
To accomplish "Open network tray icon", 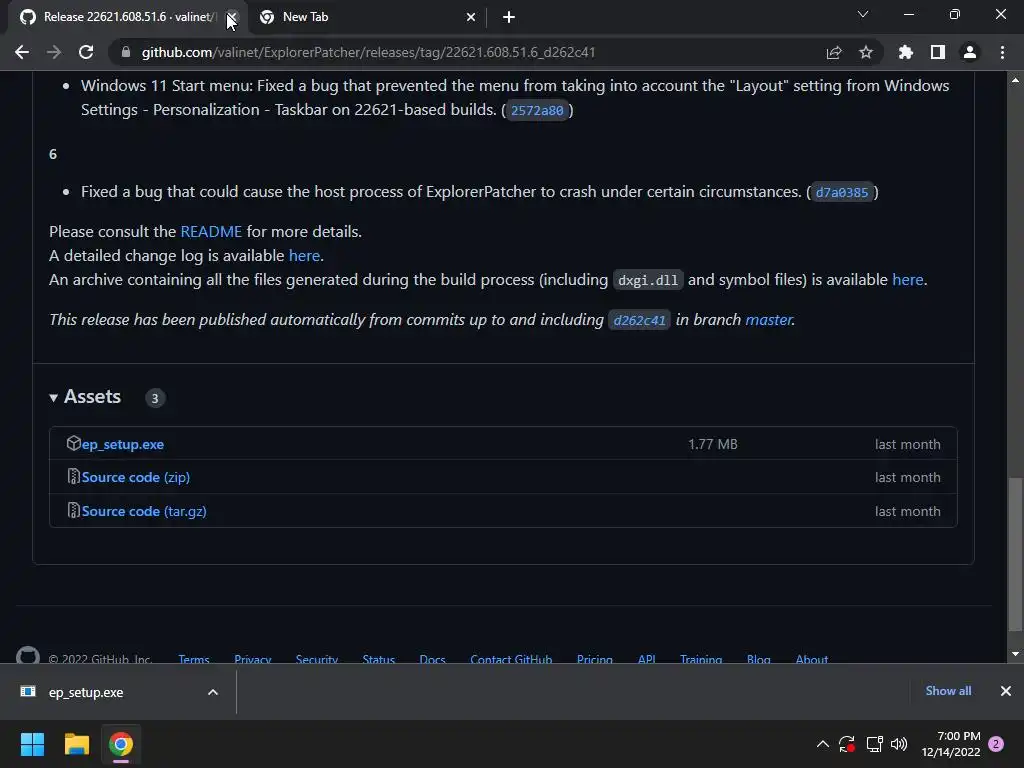I will (874, 744).
